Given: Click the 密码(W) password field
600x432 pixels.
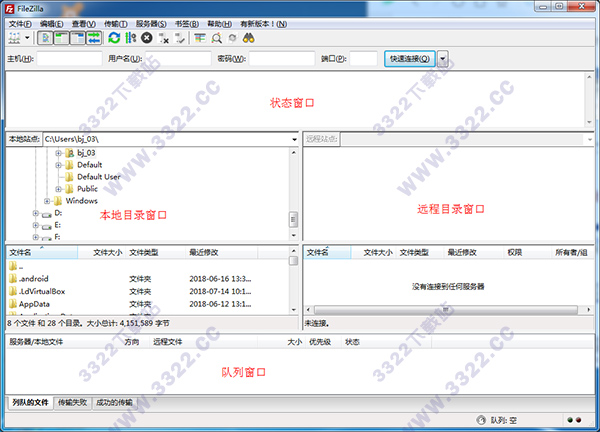Looking at the screenshot, I should (x=282, y=59).
